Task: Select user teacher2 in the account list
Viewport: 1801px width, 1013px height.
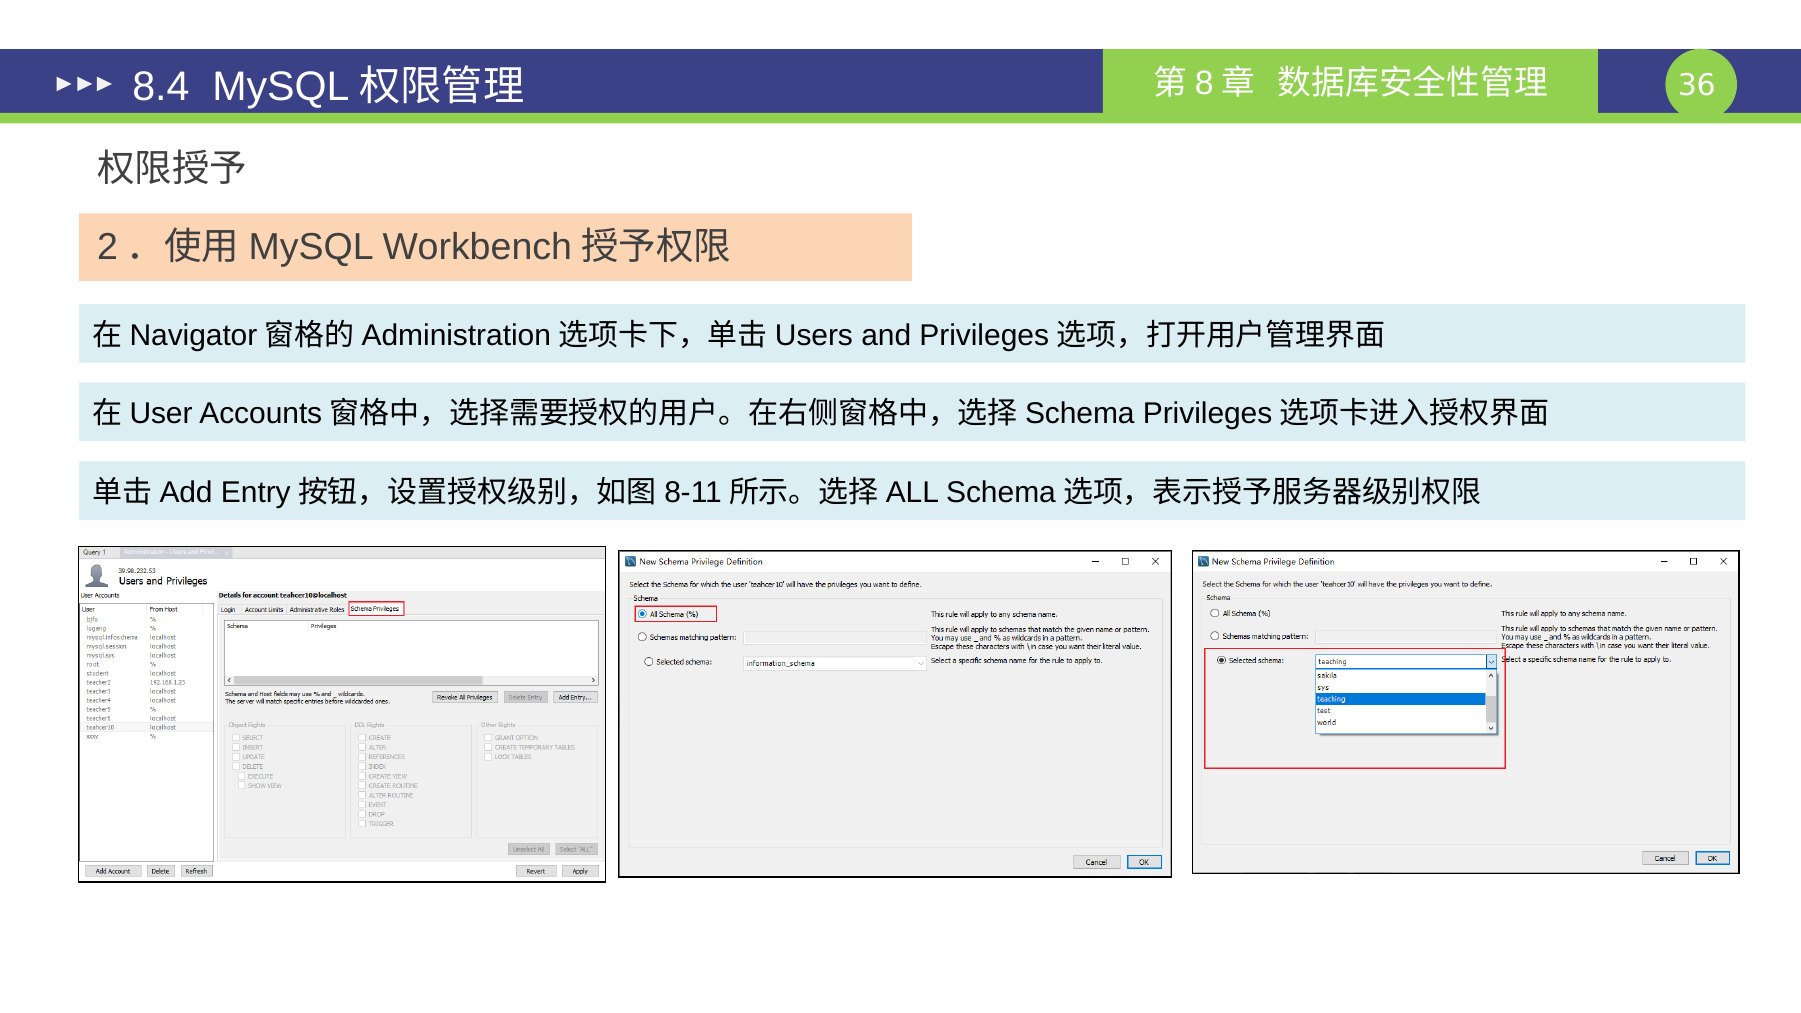Action: [146, 682]
